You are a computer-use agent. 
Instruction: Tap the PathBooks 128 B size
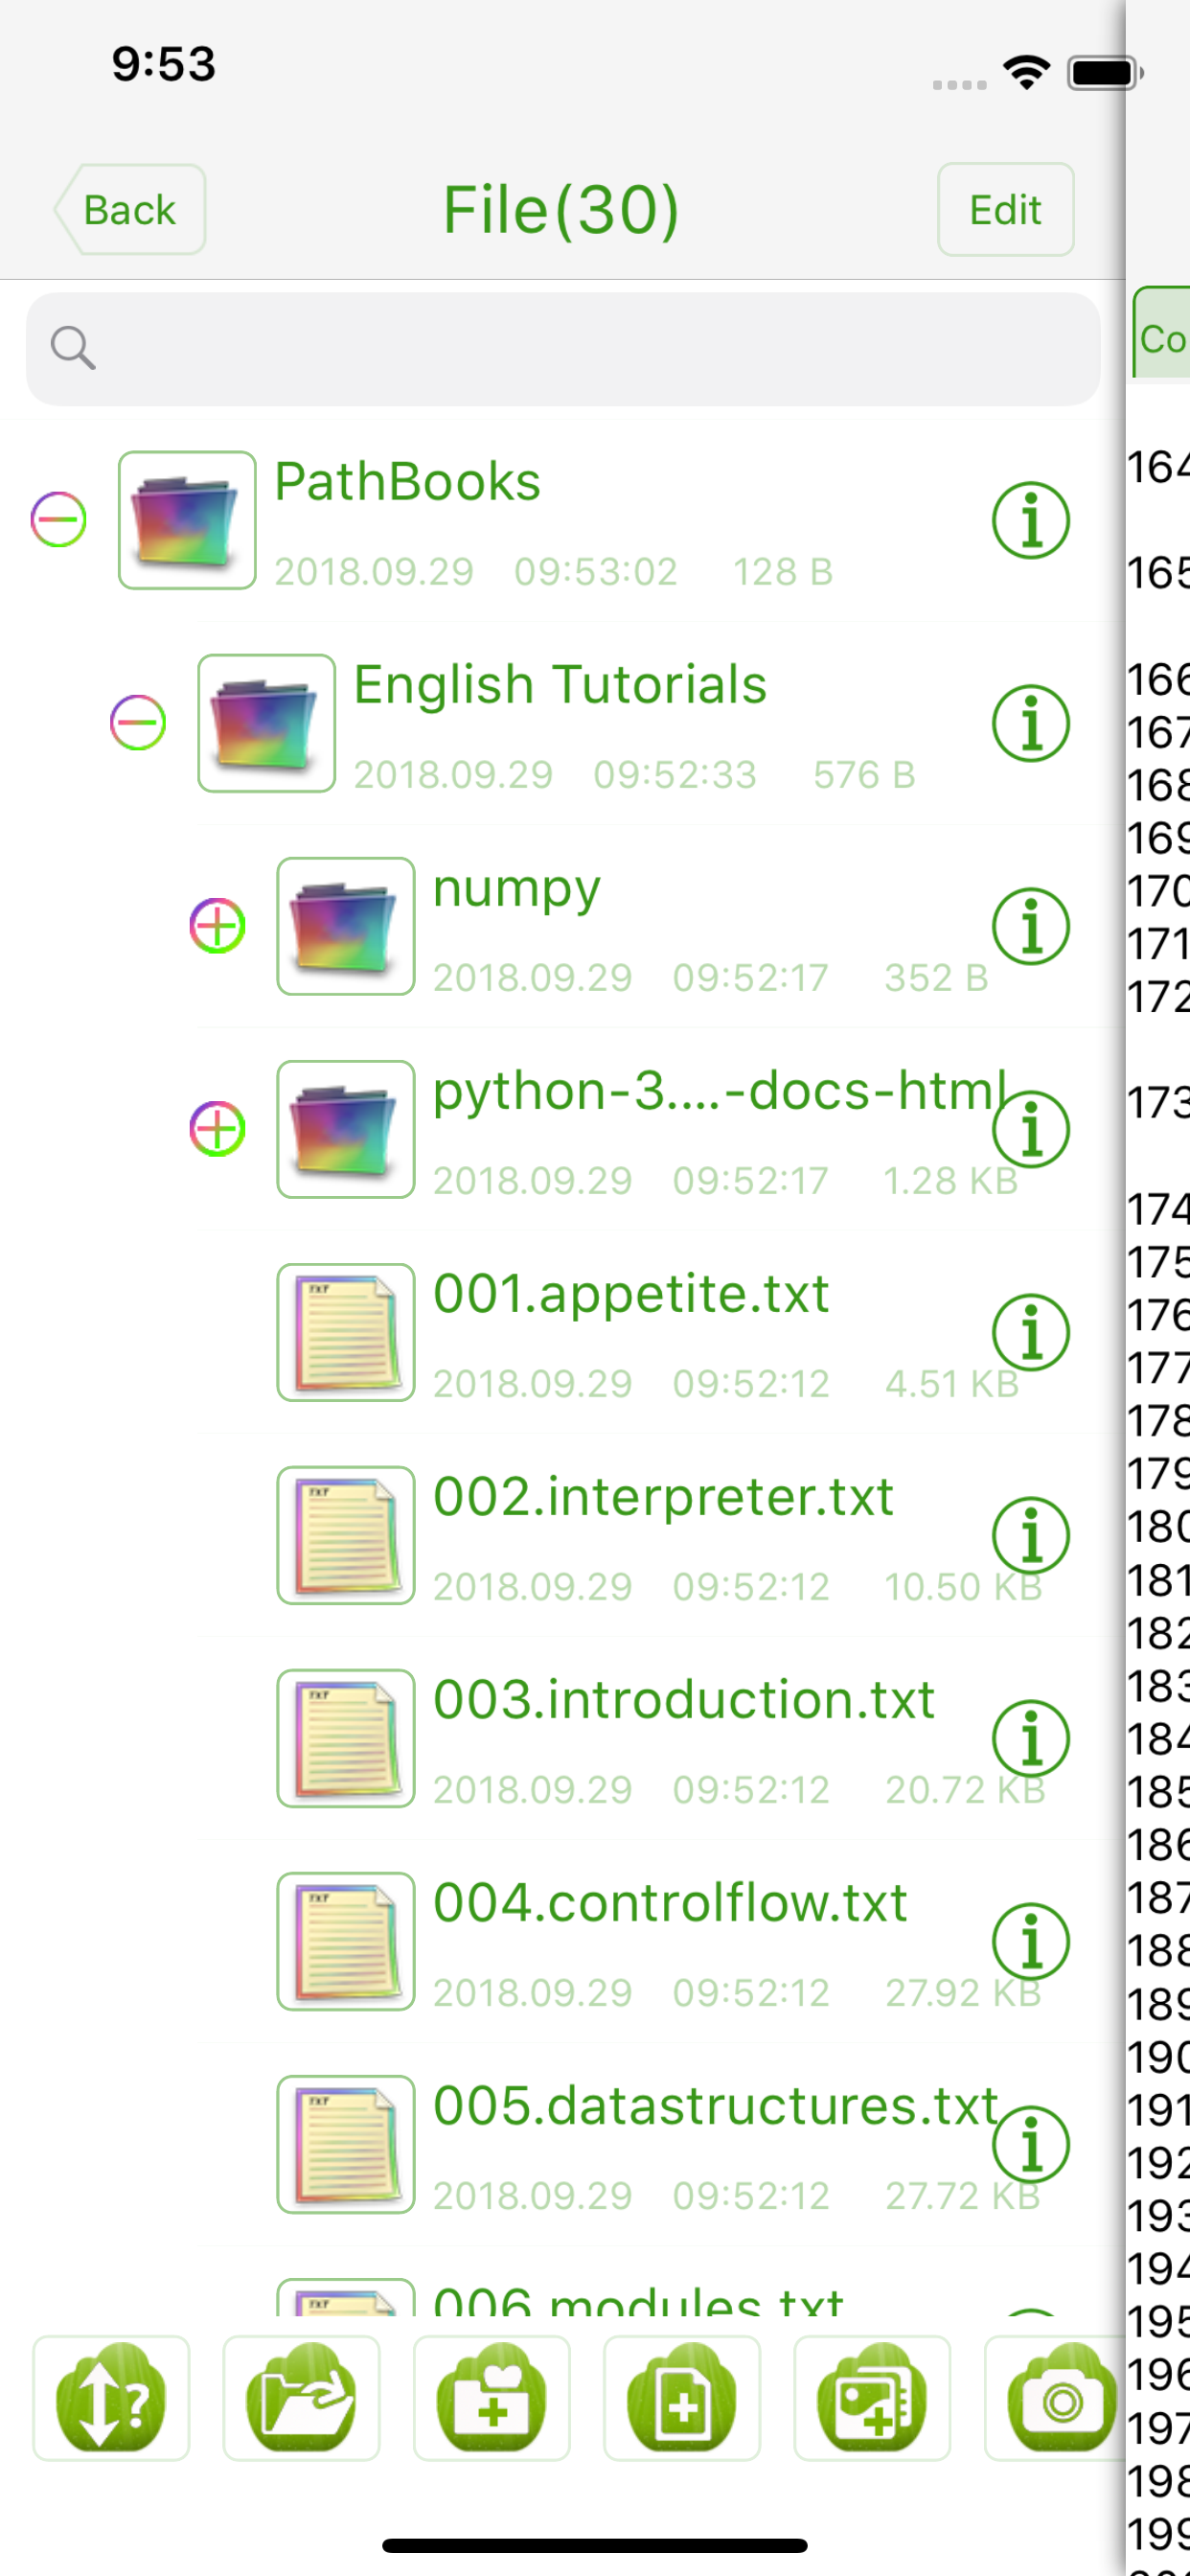[x=783, y=572]
